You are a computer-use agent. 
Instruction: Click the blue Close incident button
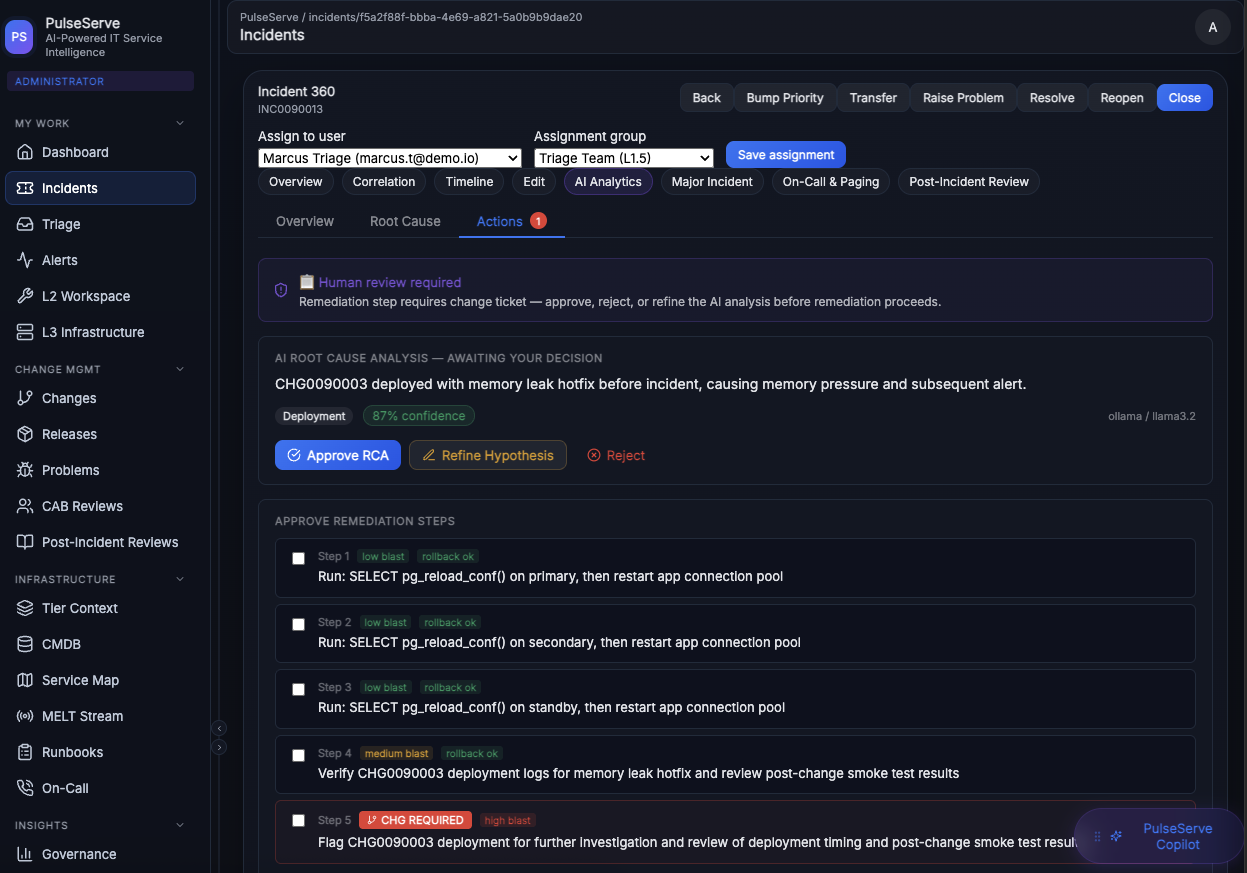(1185, 97)
